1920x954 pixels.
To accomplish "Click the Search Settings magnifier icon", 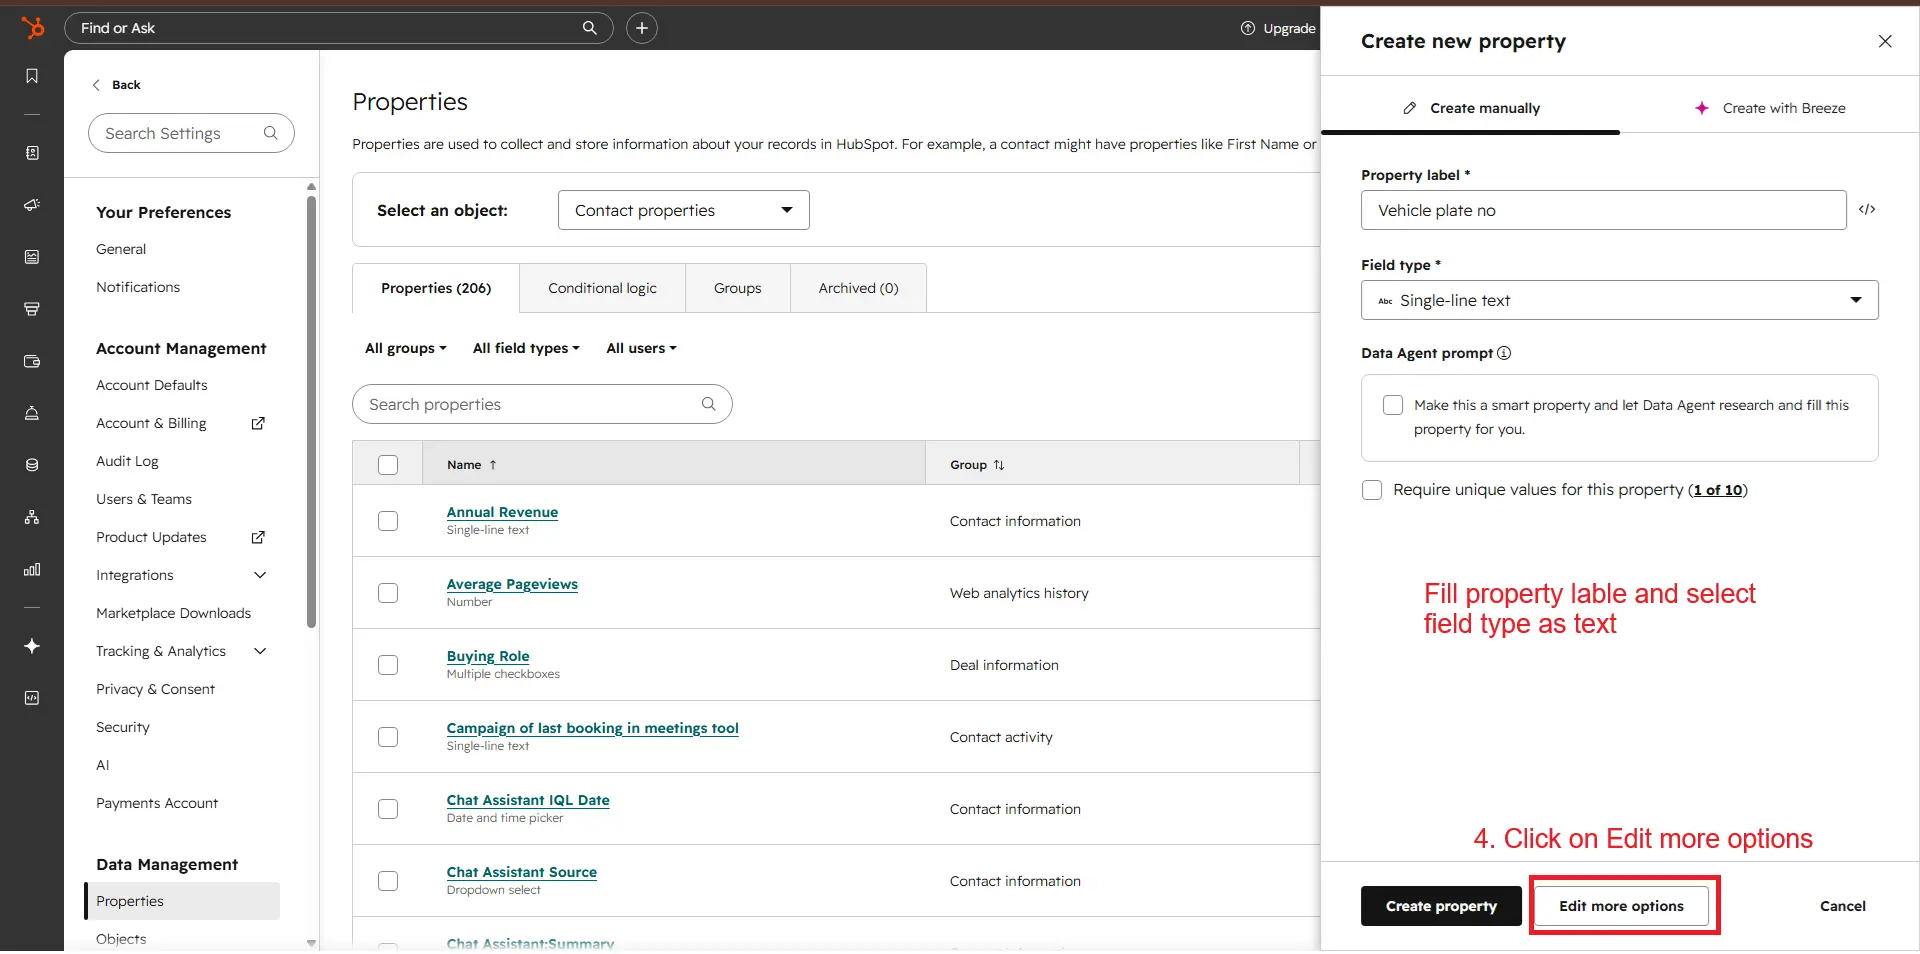I will 270,133.
